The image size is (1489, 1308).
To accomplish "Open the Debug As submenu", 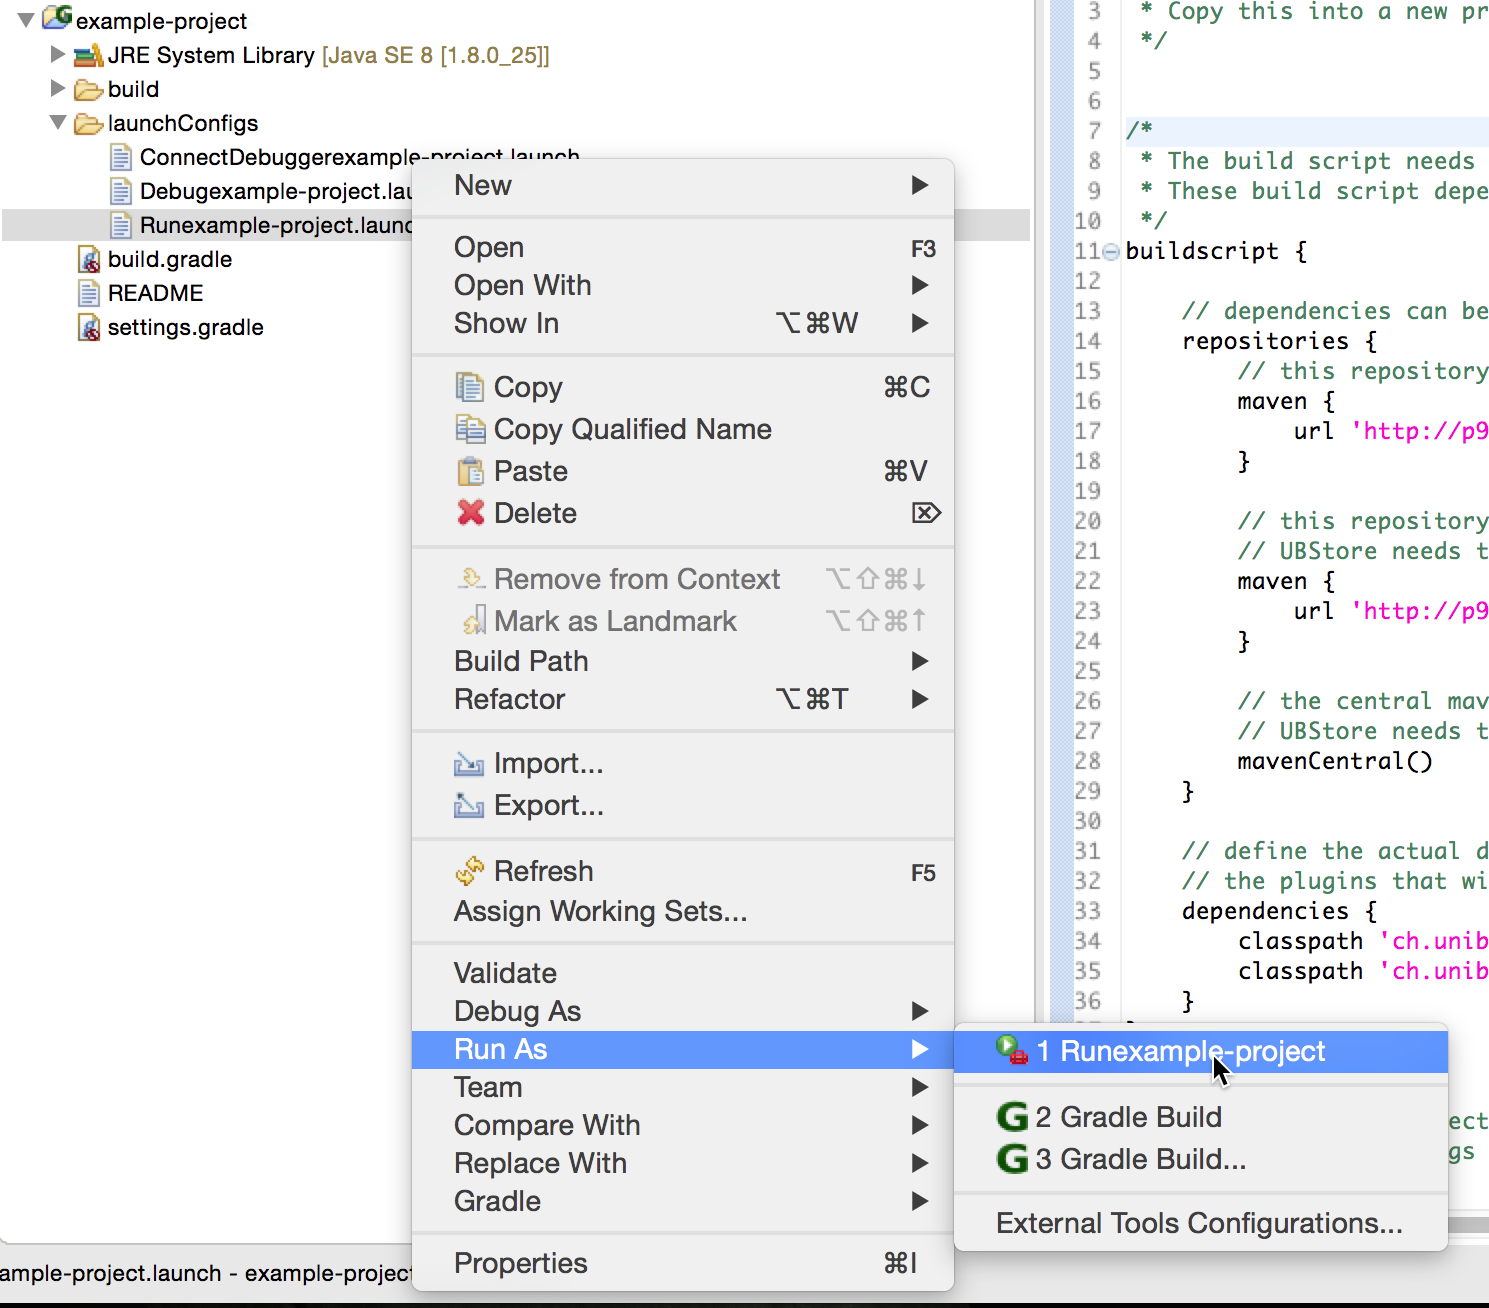I will [x=683, y=1011].
